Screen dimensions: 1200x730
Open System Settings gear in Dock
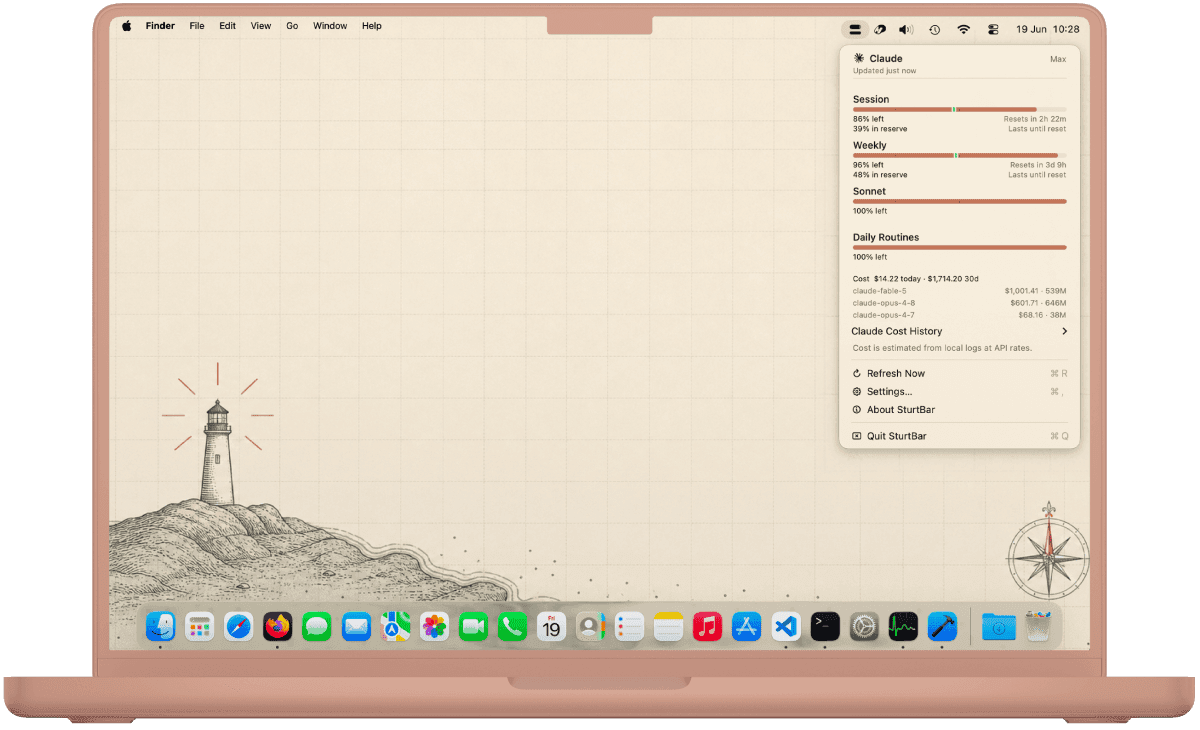point(864,627)
